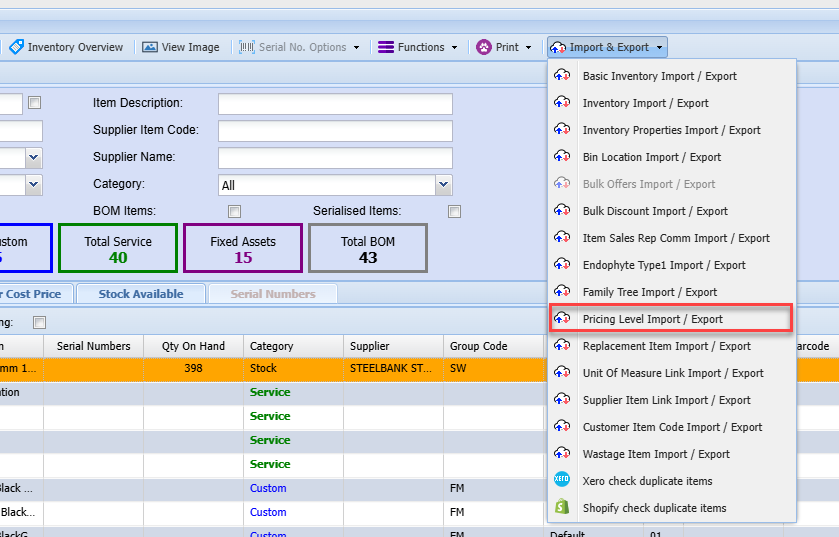839x537 pixels.
Task: Expand the Print dropdown arrow
Action: (529, 47)
